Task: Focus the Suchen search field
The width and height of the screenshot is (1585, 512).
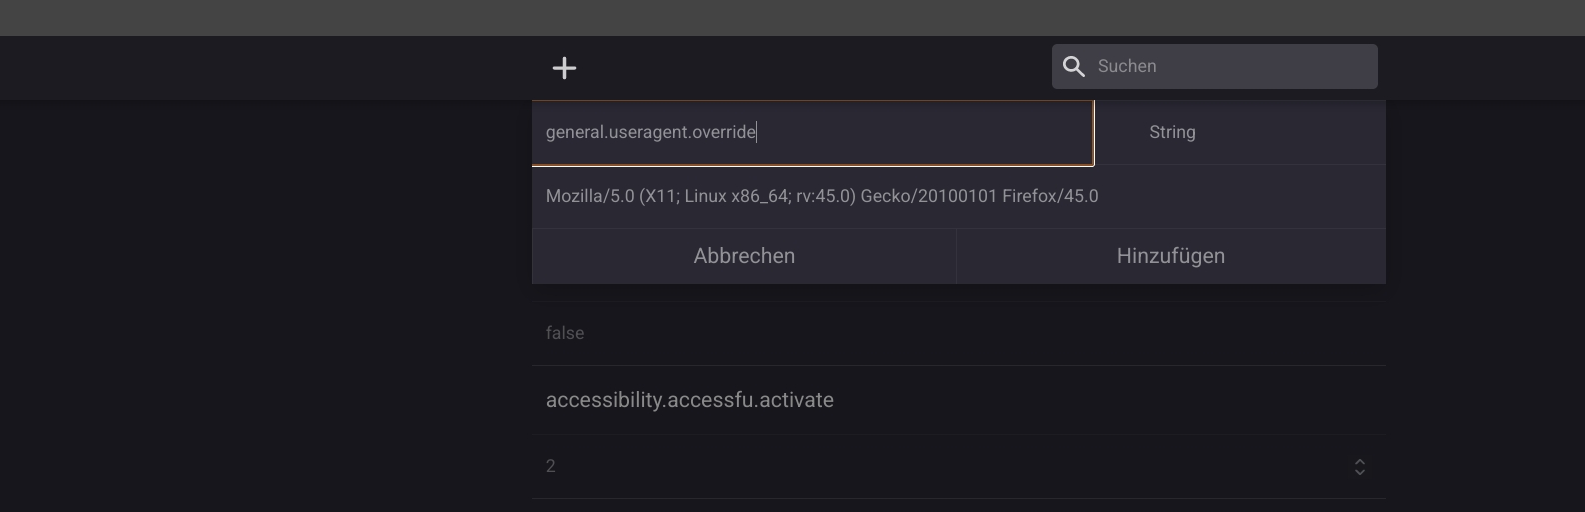Action: pyautogui.click(x=1230, y=67)
